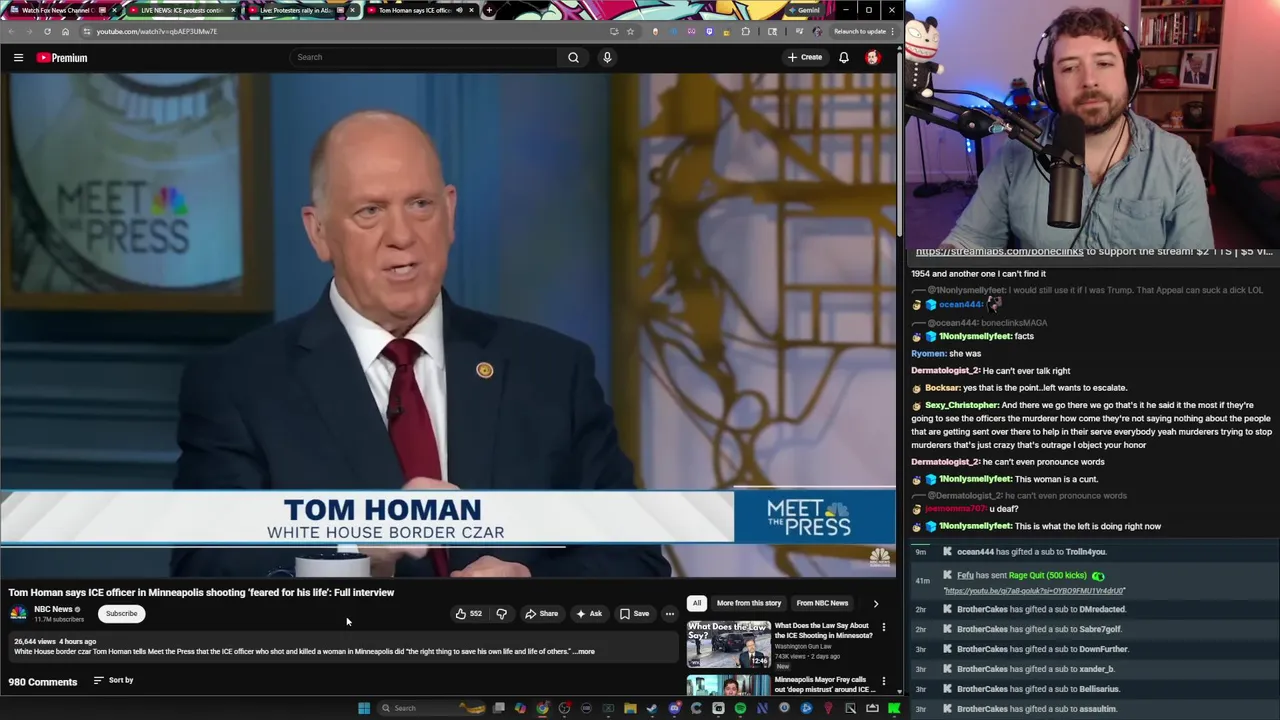Image resolution: width=1280 pixels, height=720 pixels.
Task: Close the 'Watch Fox News Channel' tab
Action: coord(114,10)
